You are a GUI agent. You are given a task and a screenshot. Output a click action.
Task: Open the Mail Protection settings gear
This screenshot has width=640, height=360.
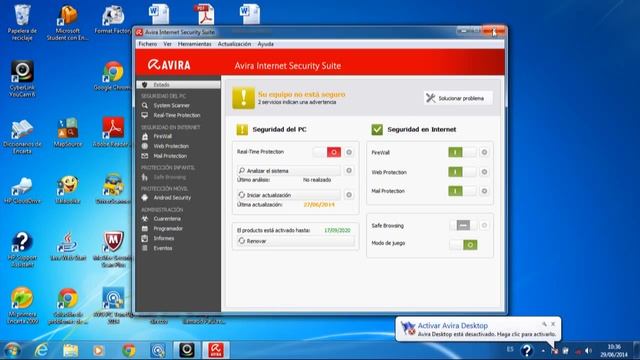pyautogui.click(x=484, y=191)
